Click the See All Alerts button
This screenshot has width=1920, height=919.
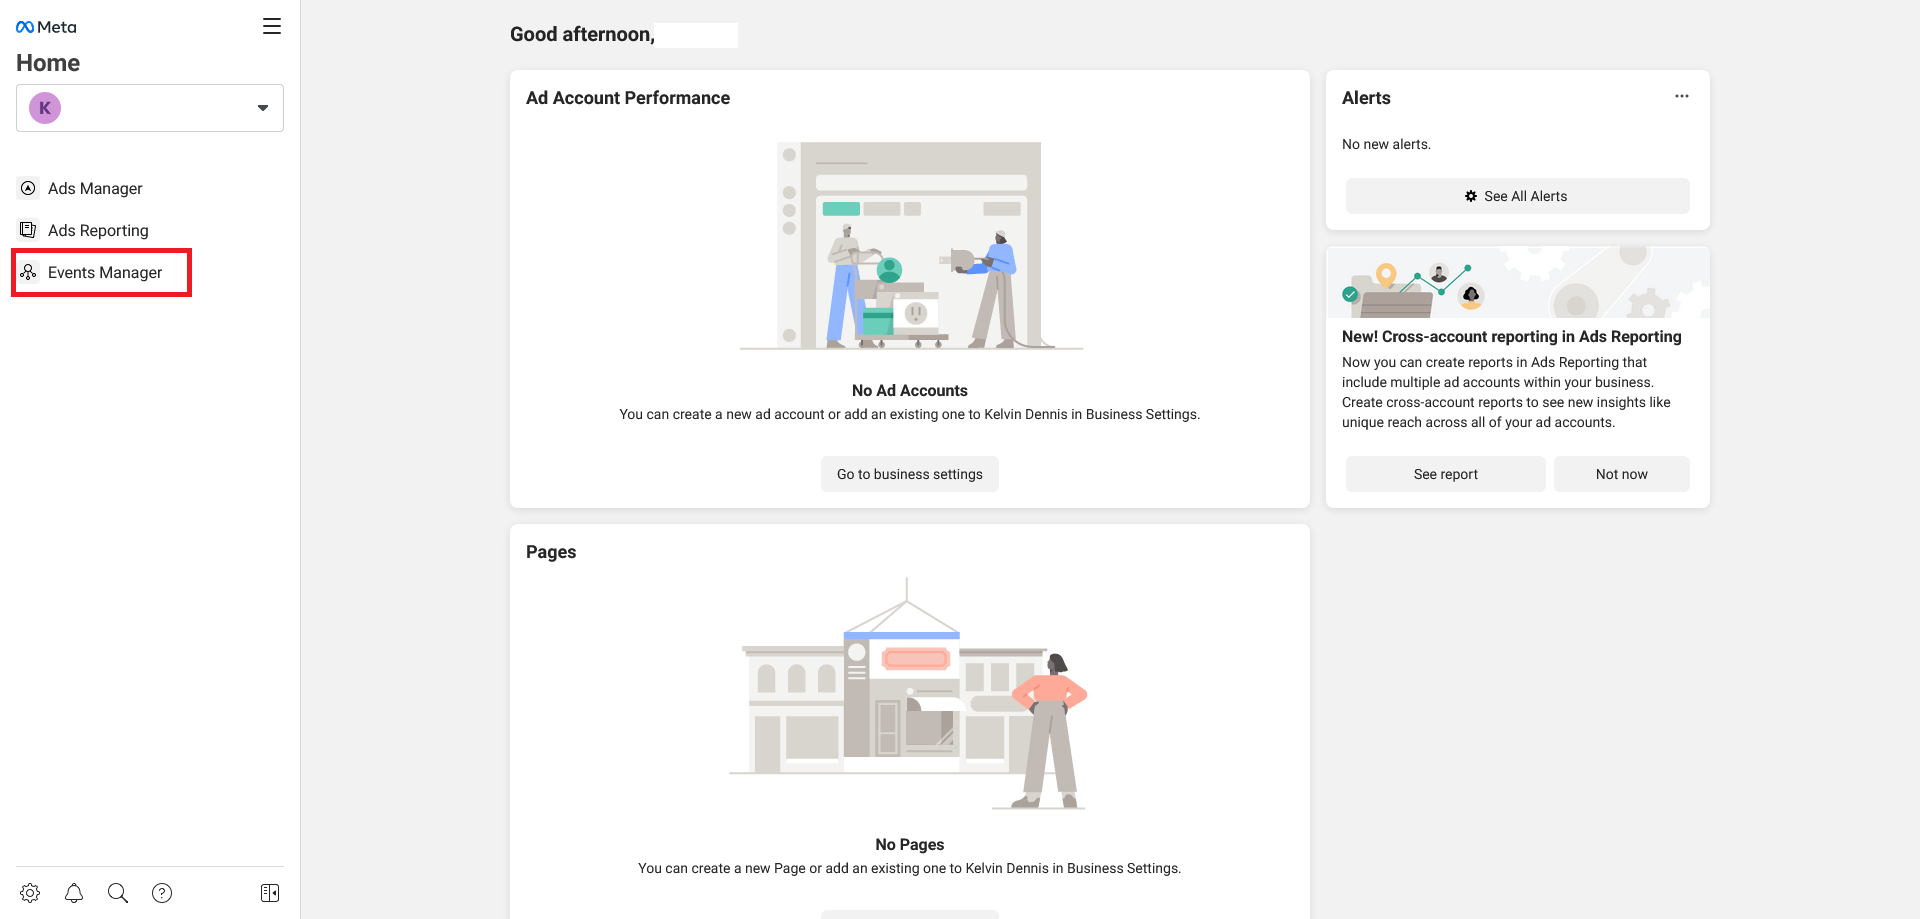pyautogui.click(x=1517, y=196)
